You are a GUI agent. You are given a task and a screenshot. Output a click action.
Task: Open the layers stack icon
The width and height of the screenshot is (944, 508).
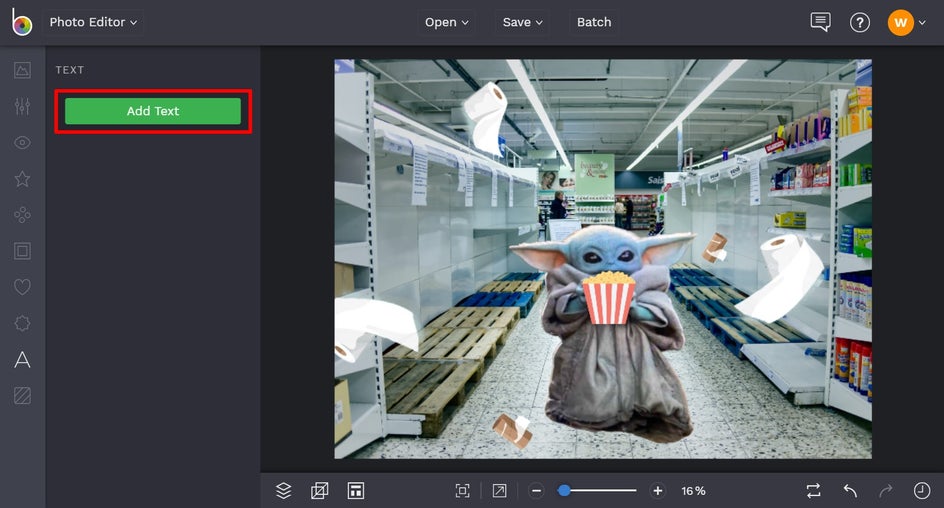click(x=284, y=491)
